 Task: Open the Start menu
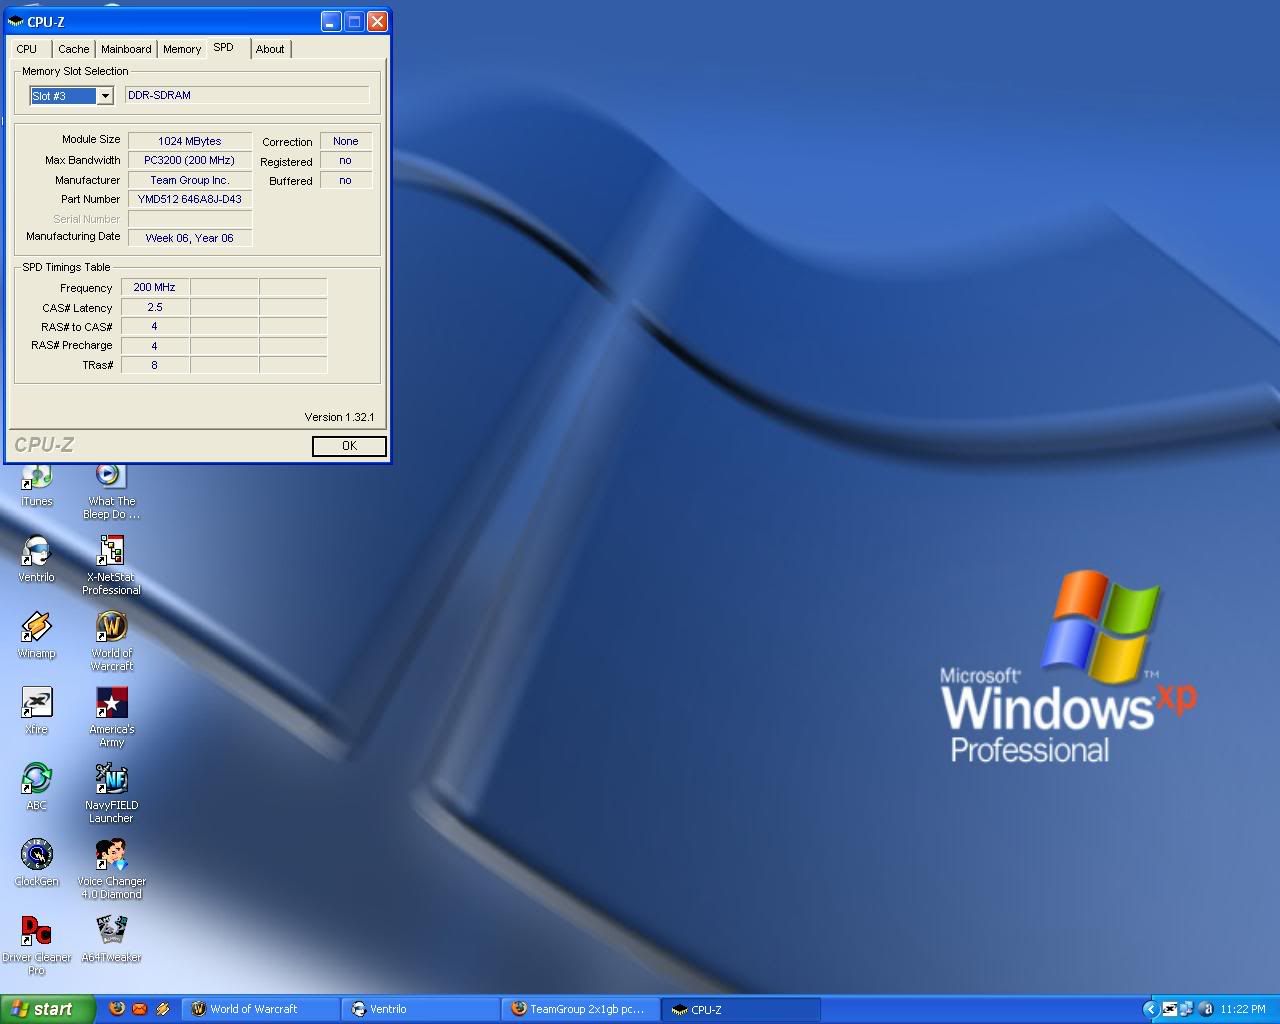coord(48,1009)
